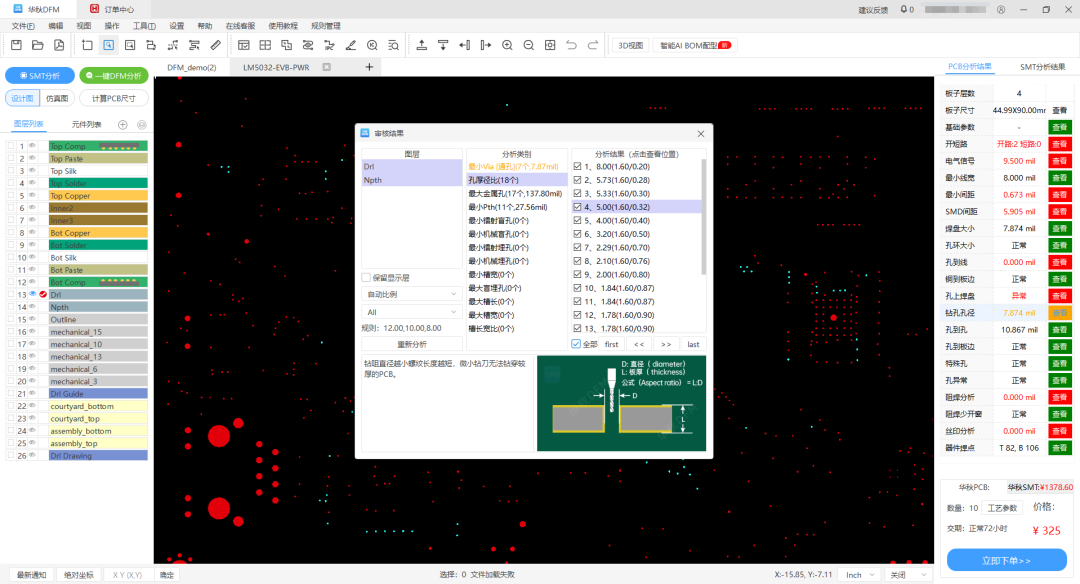Select the highlighted zoom-area selection tool
Viewport: 1080px width, 584px height.
[109, 45]
